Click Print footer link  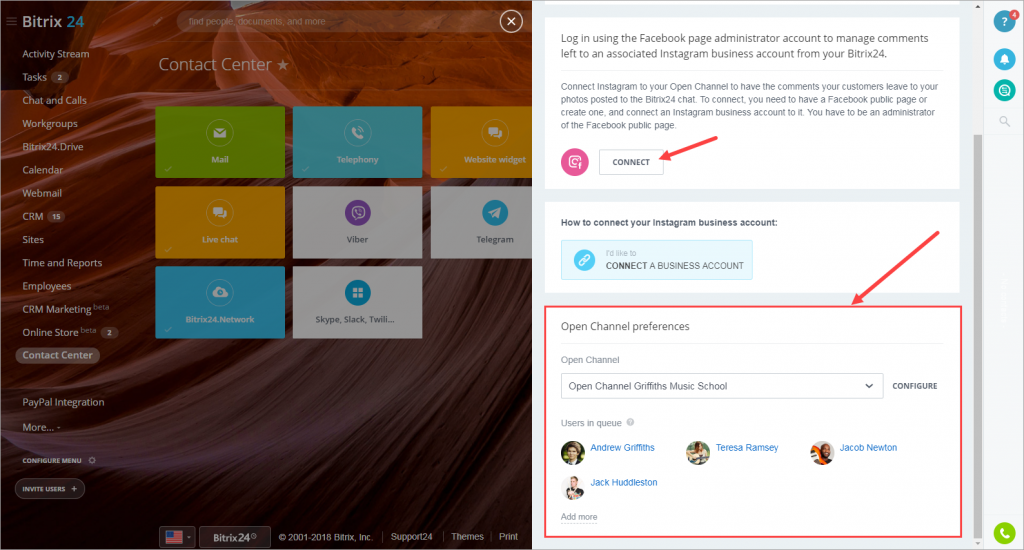coord(508,536)
